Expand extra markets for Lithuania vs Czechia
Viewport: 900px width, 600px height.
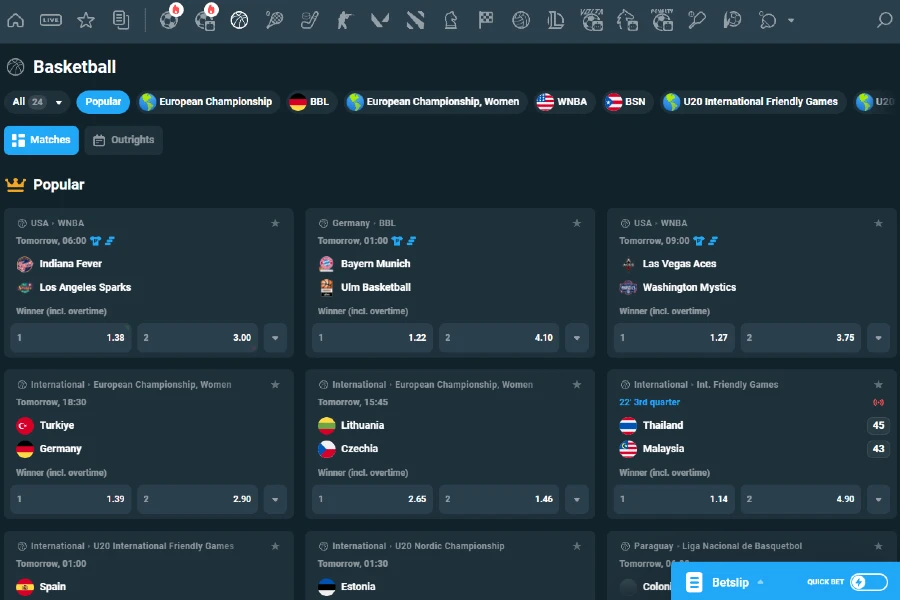(576, 499)
